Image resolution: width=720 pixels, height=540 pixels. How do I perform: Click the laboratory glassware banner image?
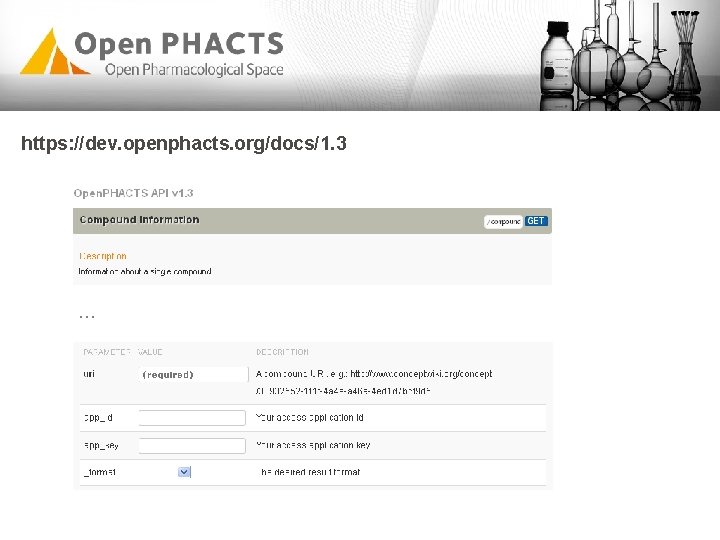coord(621,55)
